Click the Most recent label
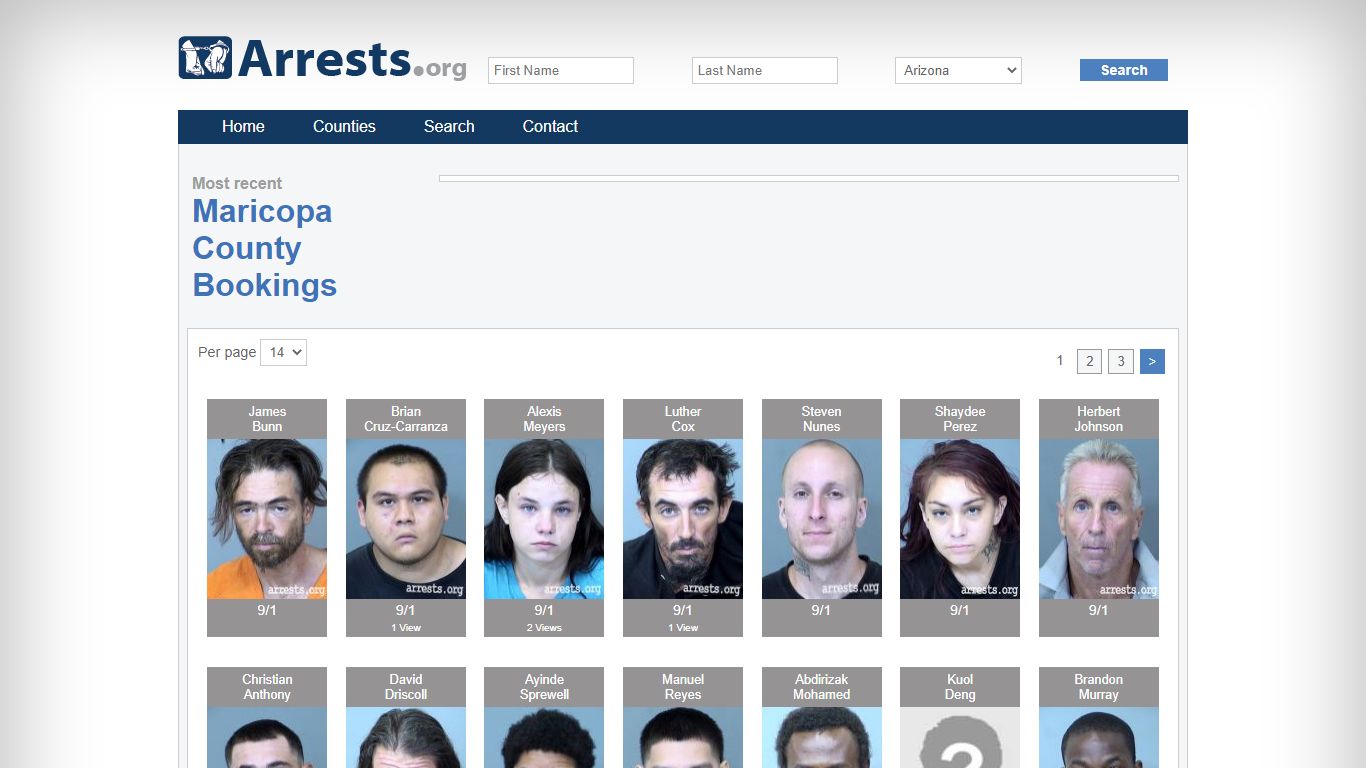This screenshot has width=1366, height=768. pyautogui.click(x=237, y=183)
